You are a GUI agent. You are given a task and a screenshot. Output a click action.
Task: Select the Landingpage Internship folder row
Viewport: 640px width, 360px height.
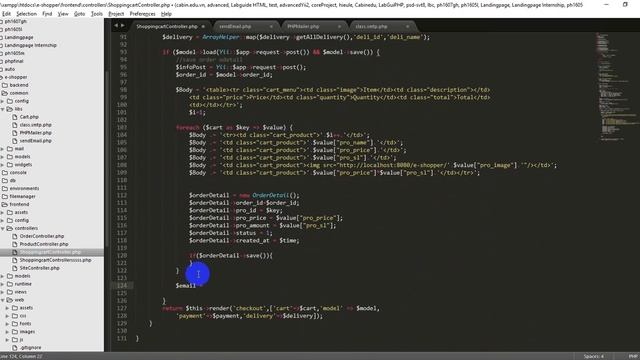pos(52,45)
